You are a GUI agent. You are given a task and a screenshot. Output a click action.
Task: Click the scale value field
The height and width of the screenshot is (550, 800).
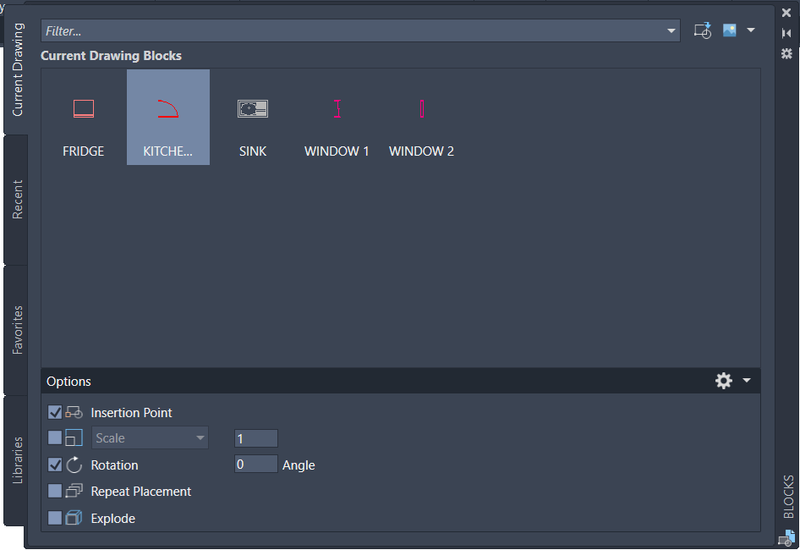256,438
